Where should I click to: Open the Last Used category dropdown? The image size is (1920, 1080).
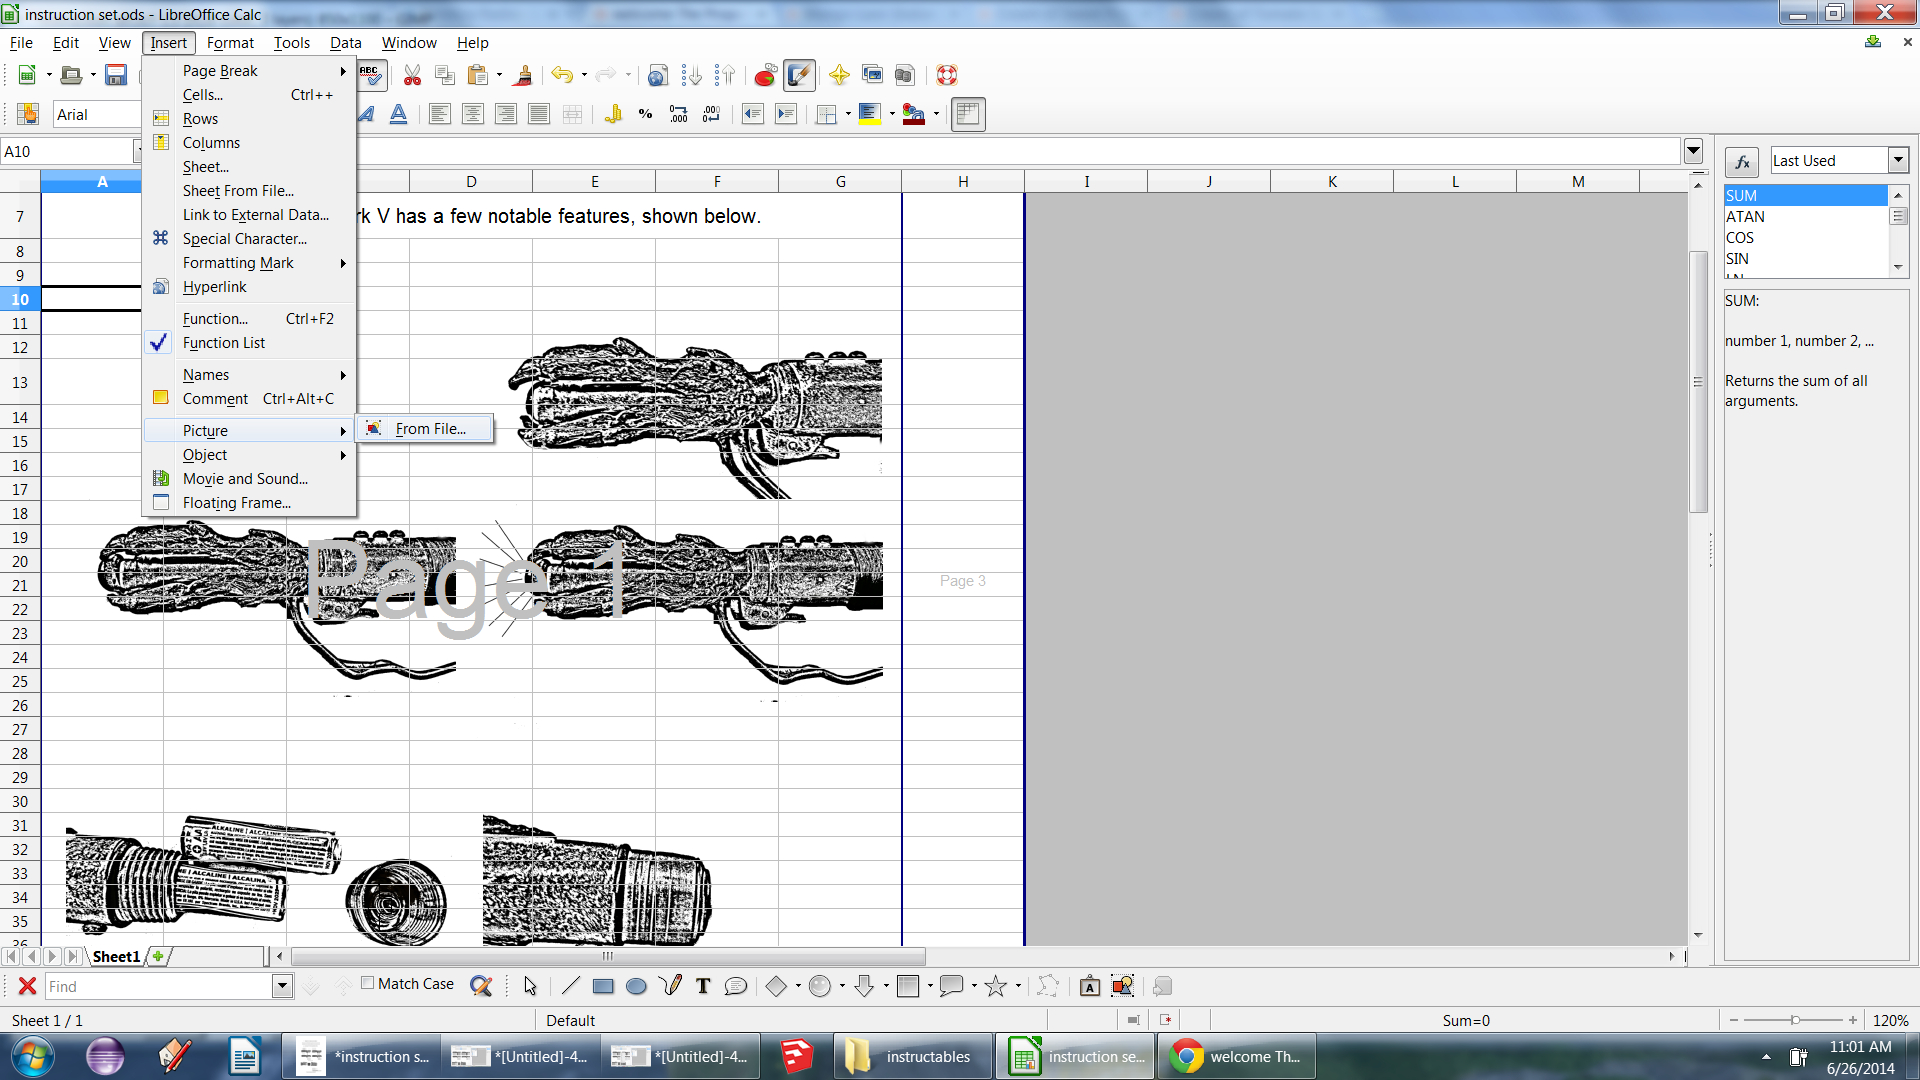click(x=1898, y=160)
